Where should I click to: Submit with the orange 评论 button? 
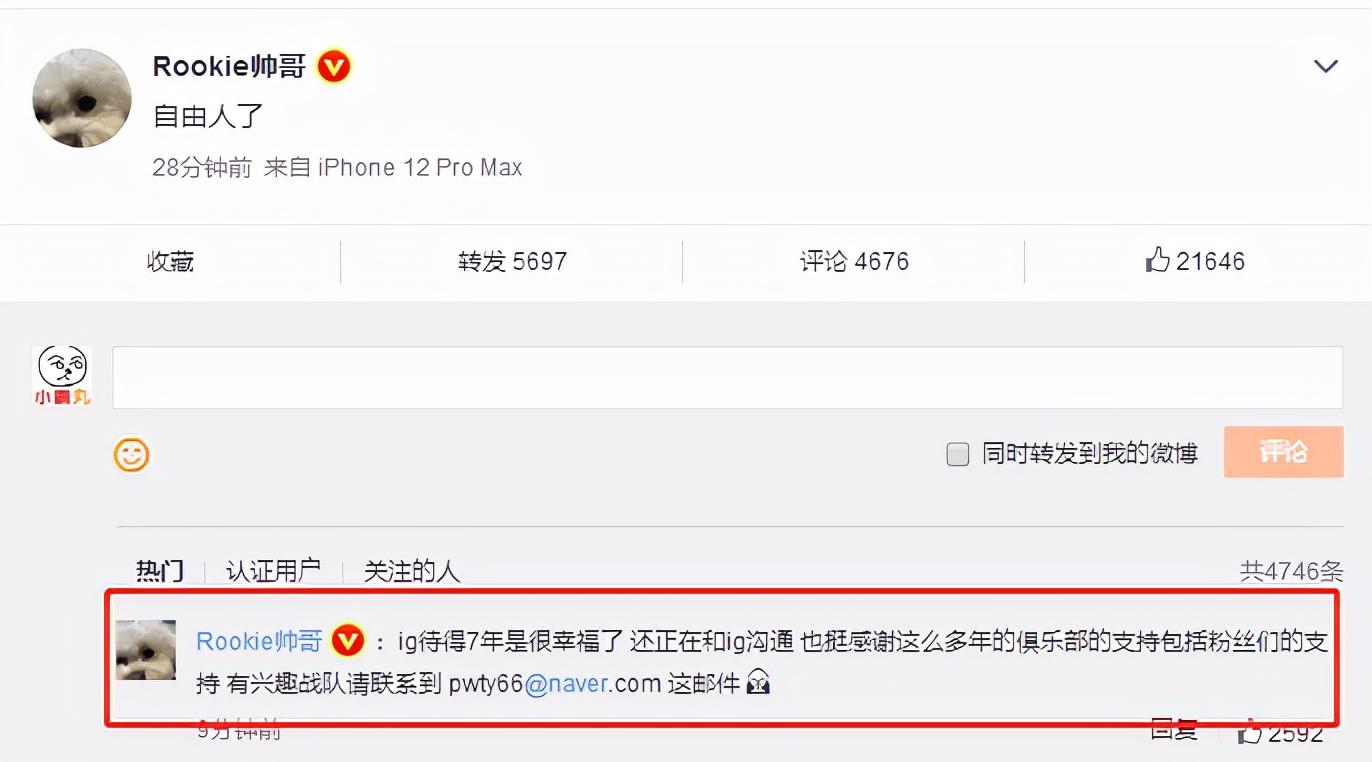coord(1283,452)
